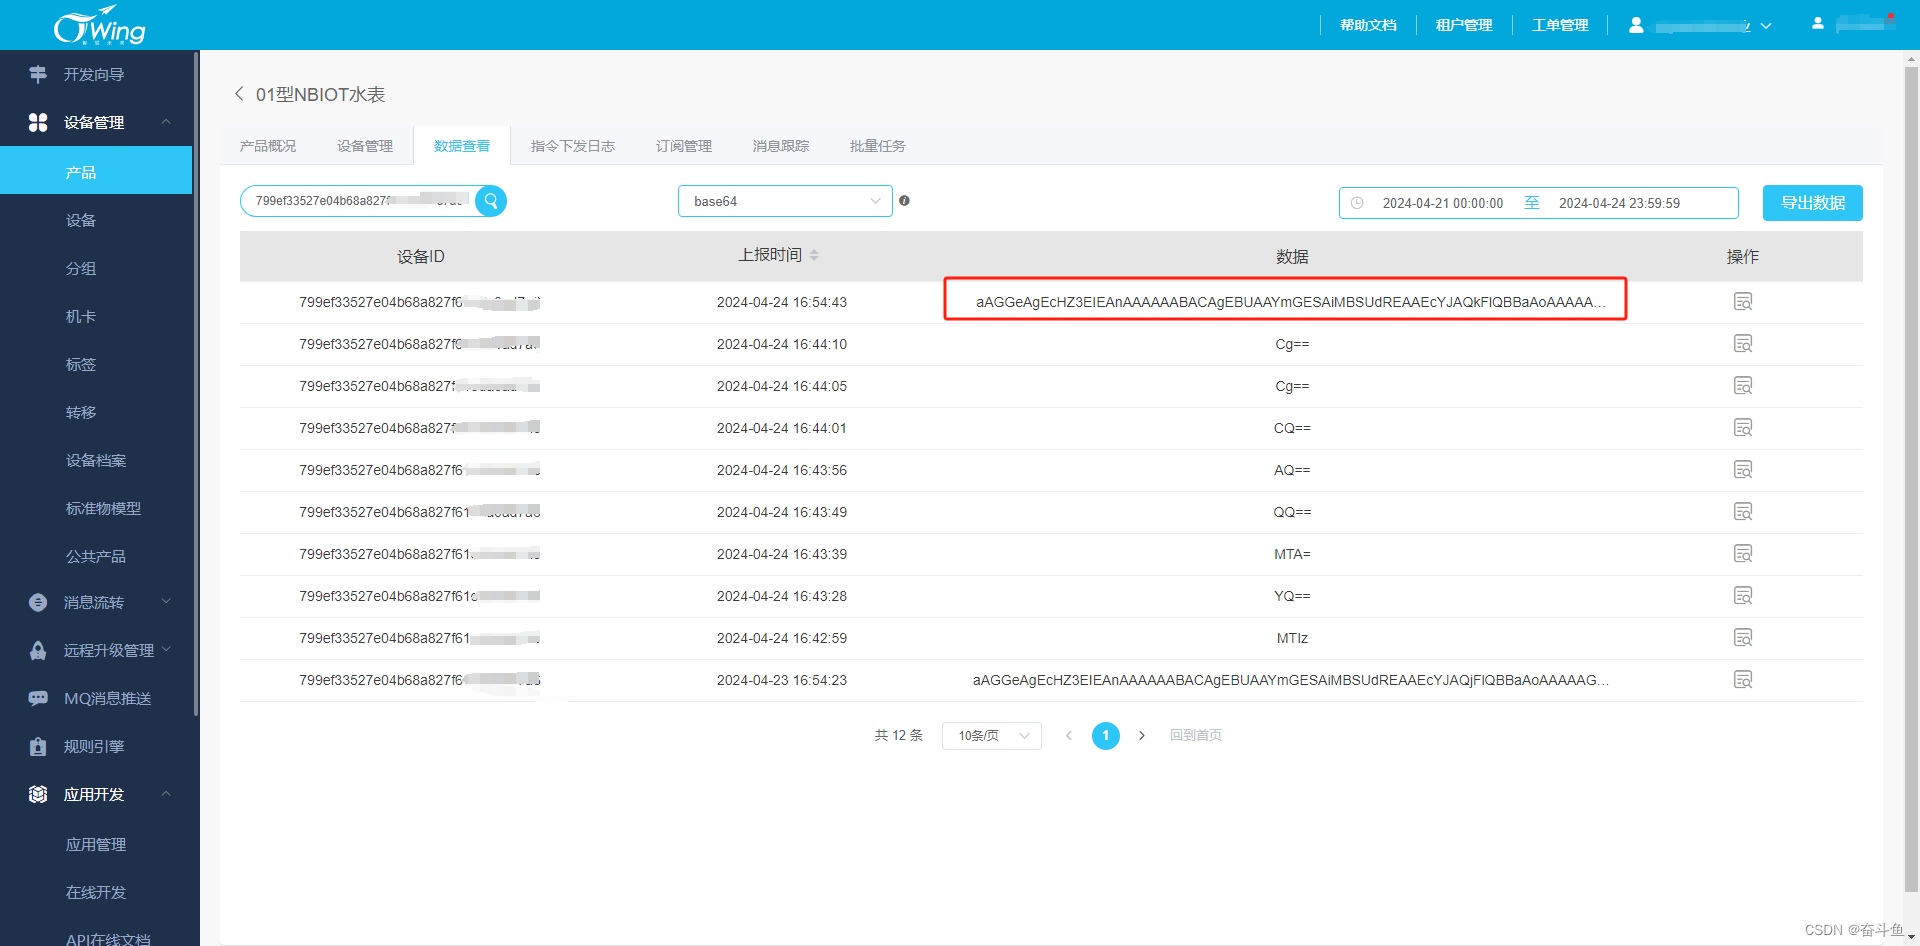Click the 应用开发 cube icon
1920x946 pixels.
pos(38,794)
